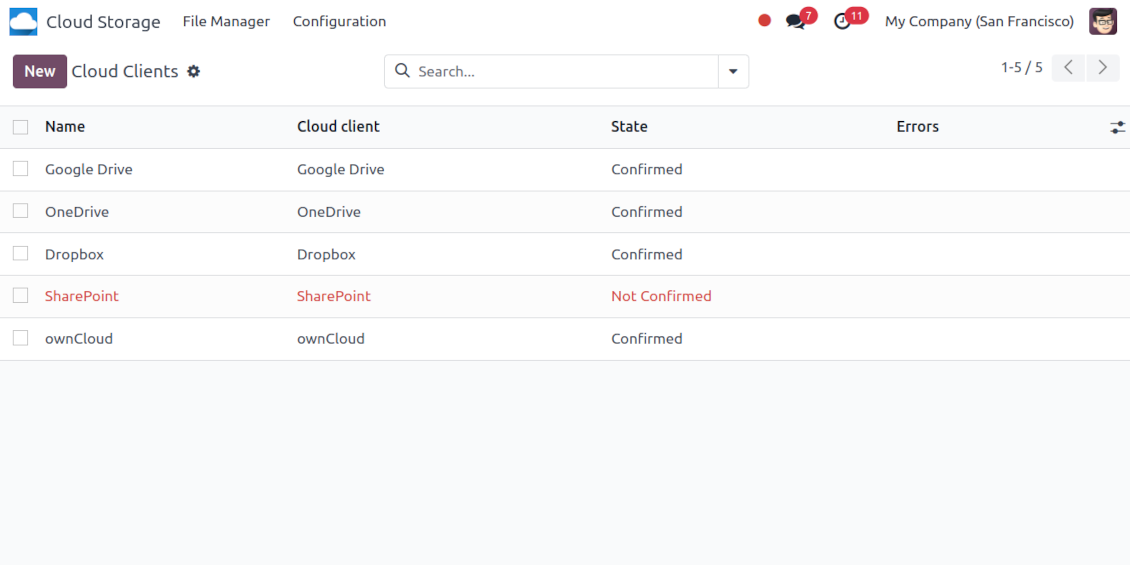This screenshot has height=565, width=1130.
Task: Click Cloud client cell reading Dropbox
Action: [326, 254]
